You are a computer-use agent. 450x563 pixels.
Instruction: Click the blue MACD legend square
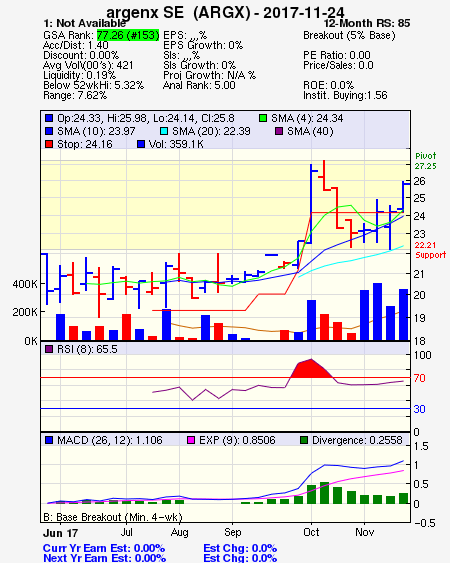pyautogui.click(x=49, y=440)
